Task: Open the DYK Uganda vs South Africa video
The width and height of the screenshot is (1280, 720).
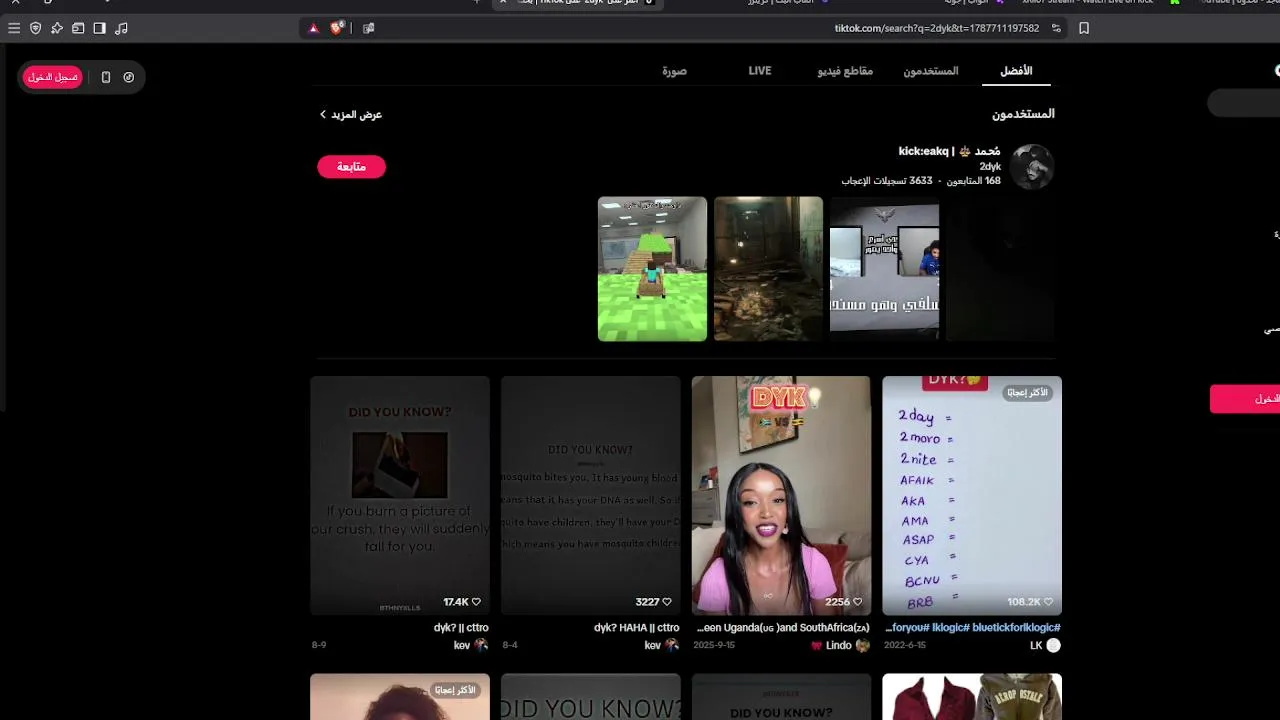Action: pos(781,495)
